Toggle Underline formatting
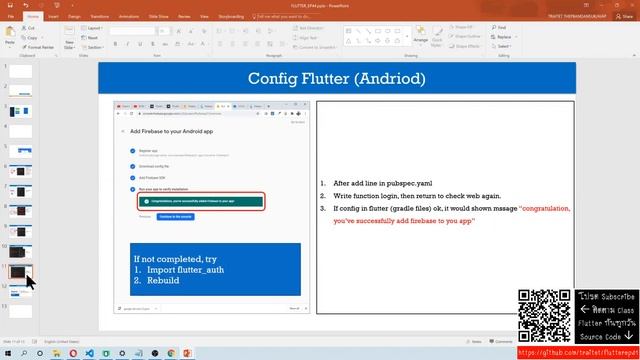The height and width of the screenshot is (360, 640). coord(140,44)
